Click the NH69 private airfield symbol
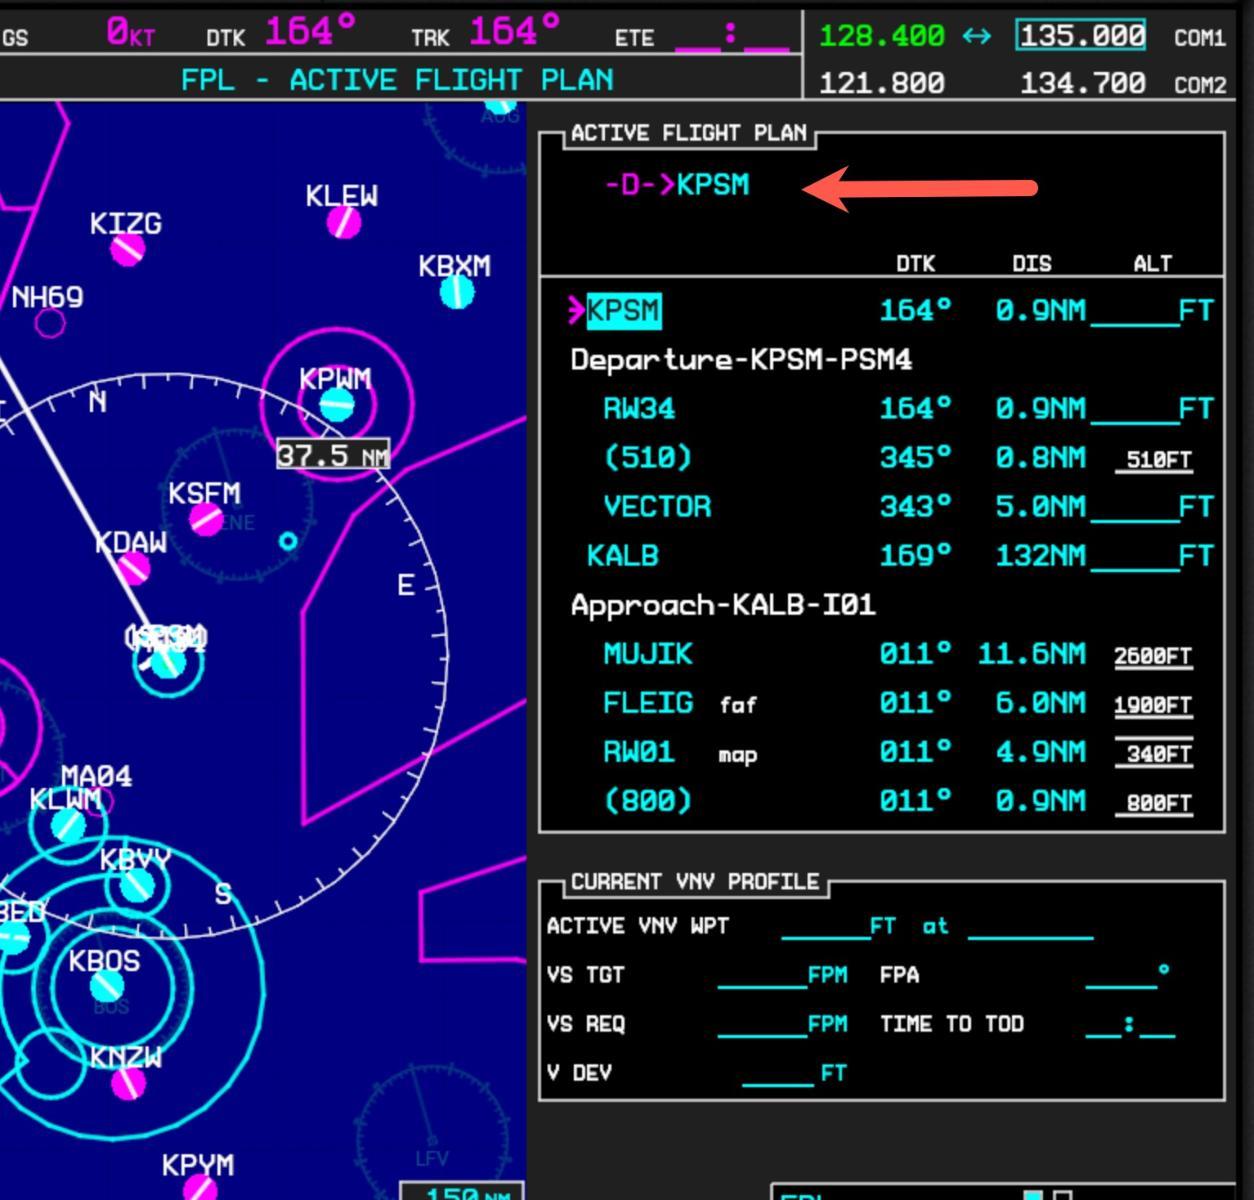This screenshot has height=1200, width=1254. (50, 323)
